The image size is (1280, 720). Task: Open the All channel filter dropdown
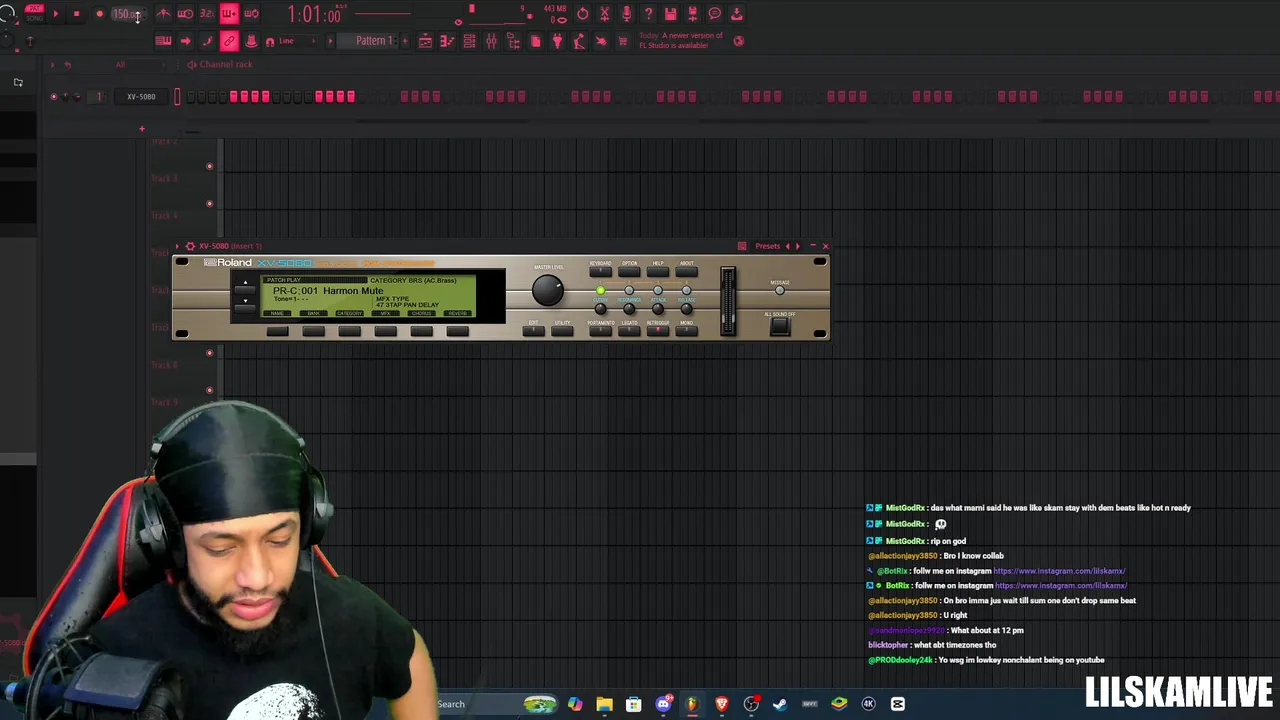pos(140,64)
